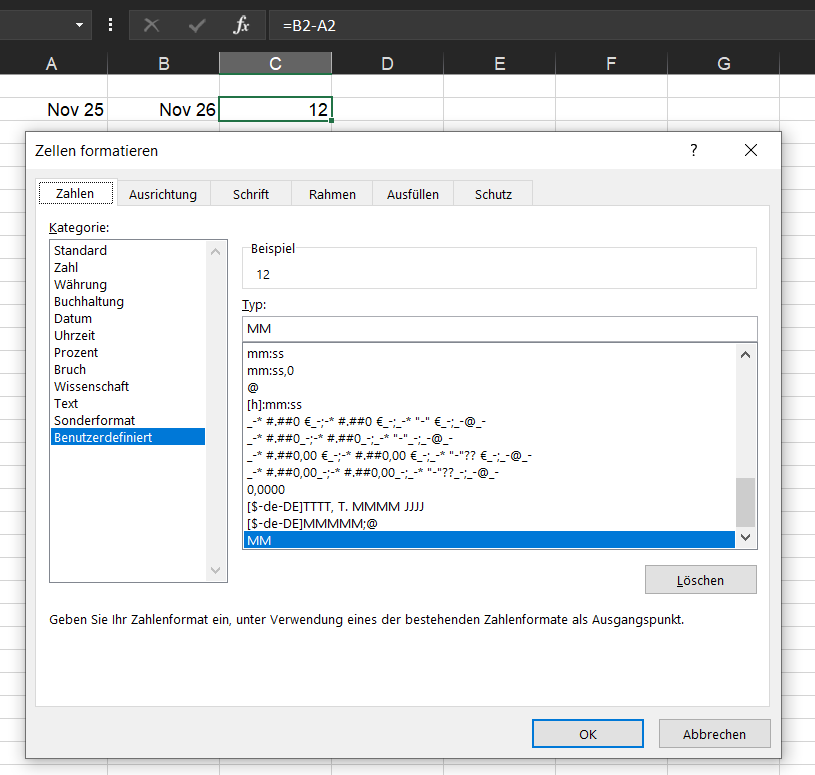This screenshot has width=815, height=775.
Task: Click the category list scroll-up arrow
Action: (216, 252)
